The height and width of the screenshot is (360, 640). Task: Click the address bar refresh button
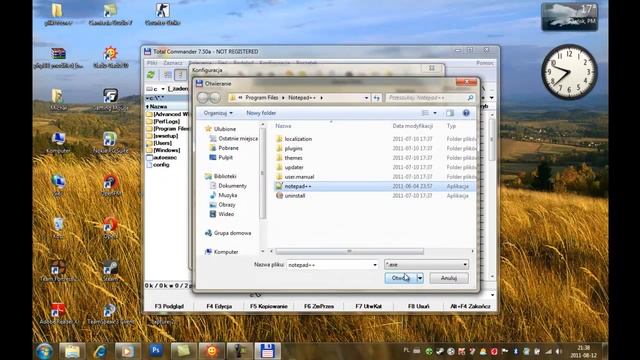(376, 98)
